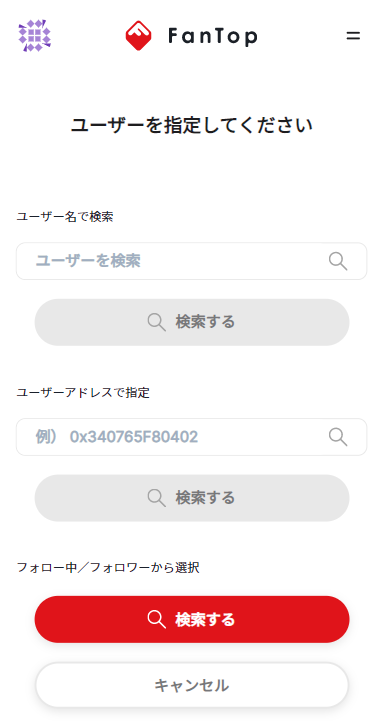
Task: Click the ユーザーアドレスで指定 label
Action: (83, 393)
